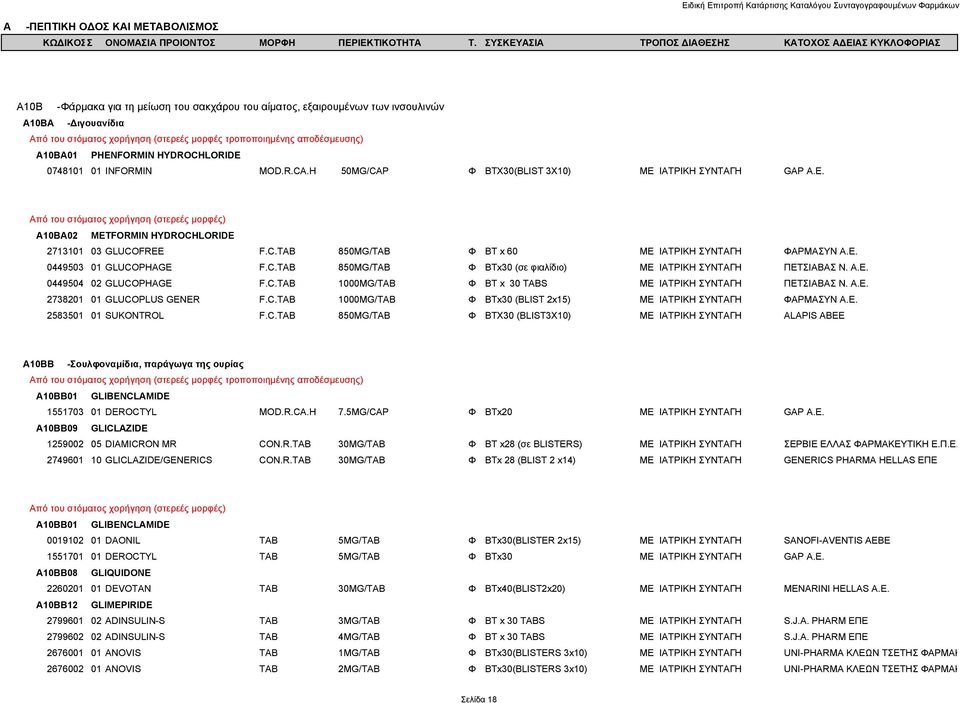Select the A10BB Σουλφοναμίδια subgroup heading
Image resolution: width=960 pixels, height=703 pixels.
pos(133,364)
